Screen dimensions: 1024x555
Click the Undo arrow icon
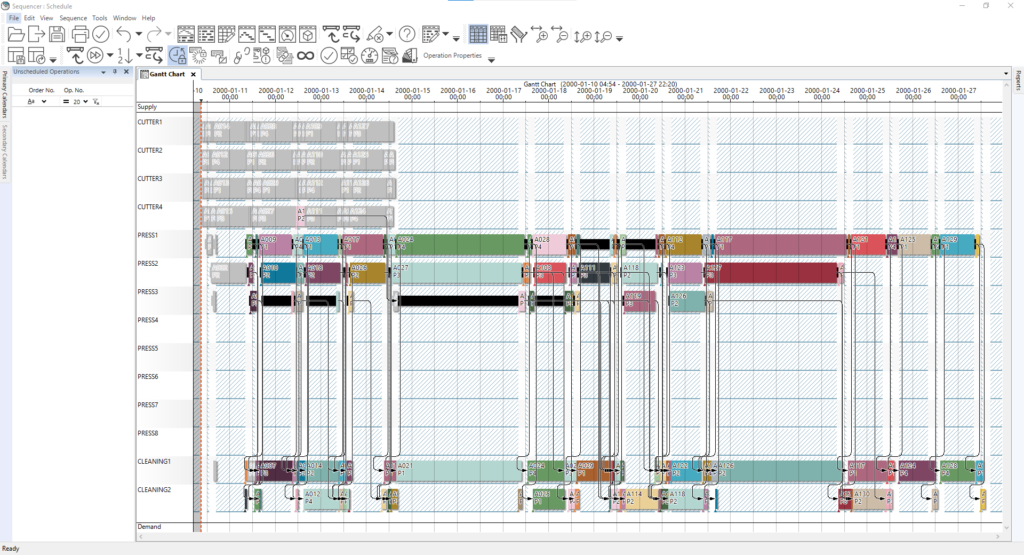coord(122,34)
